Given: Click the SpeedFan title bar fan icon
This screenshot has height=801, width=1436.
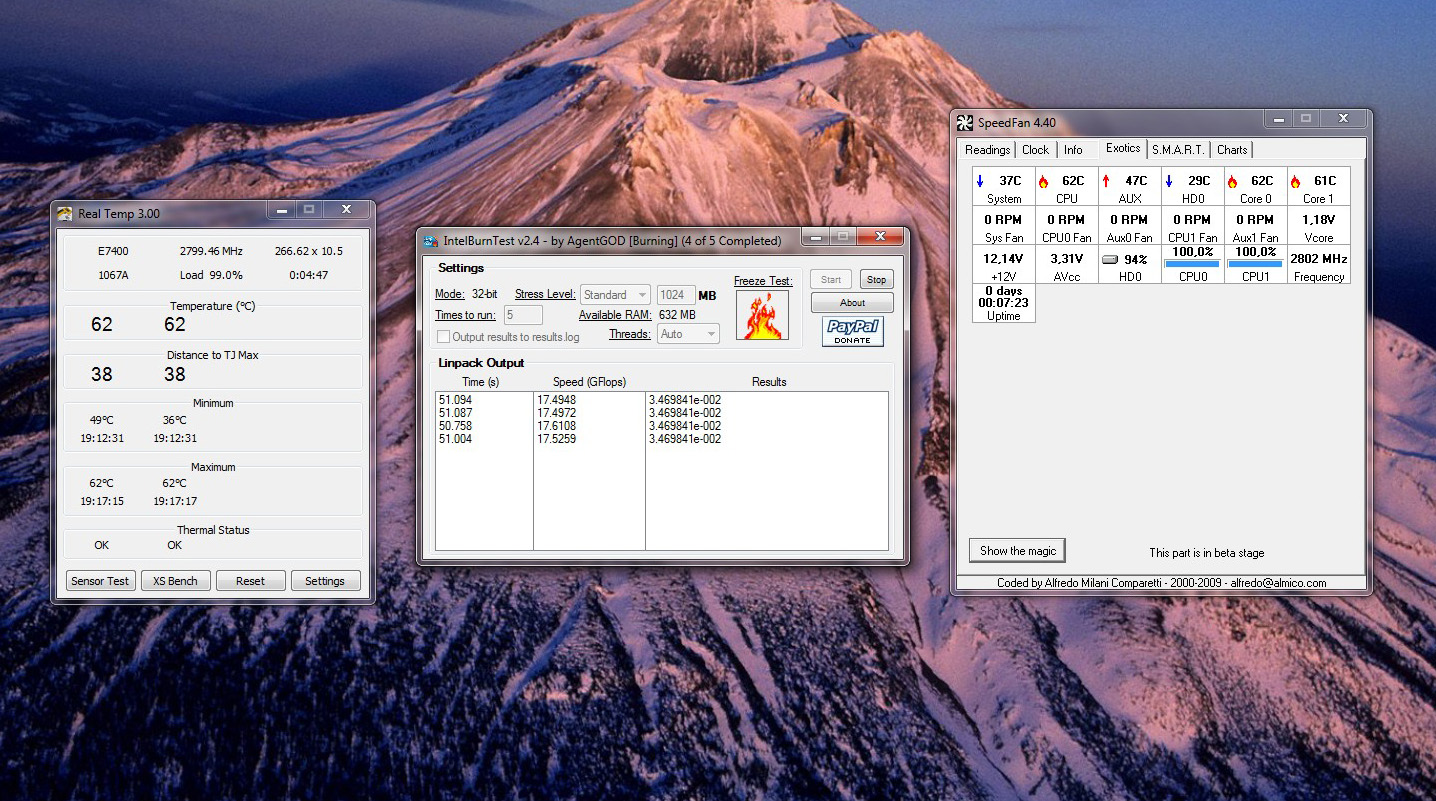Looking at the screenshot, I should (964, 123).
